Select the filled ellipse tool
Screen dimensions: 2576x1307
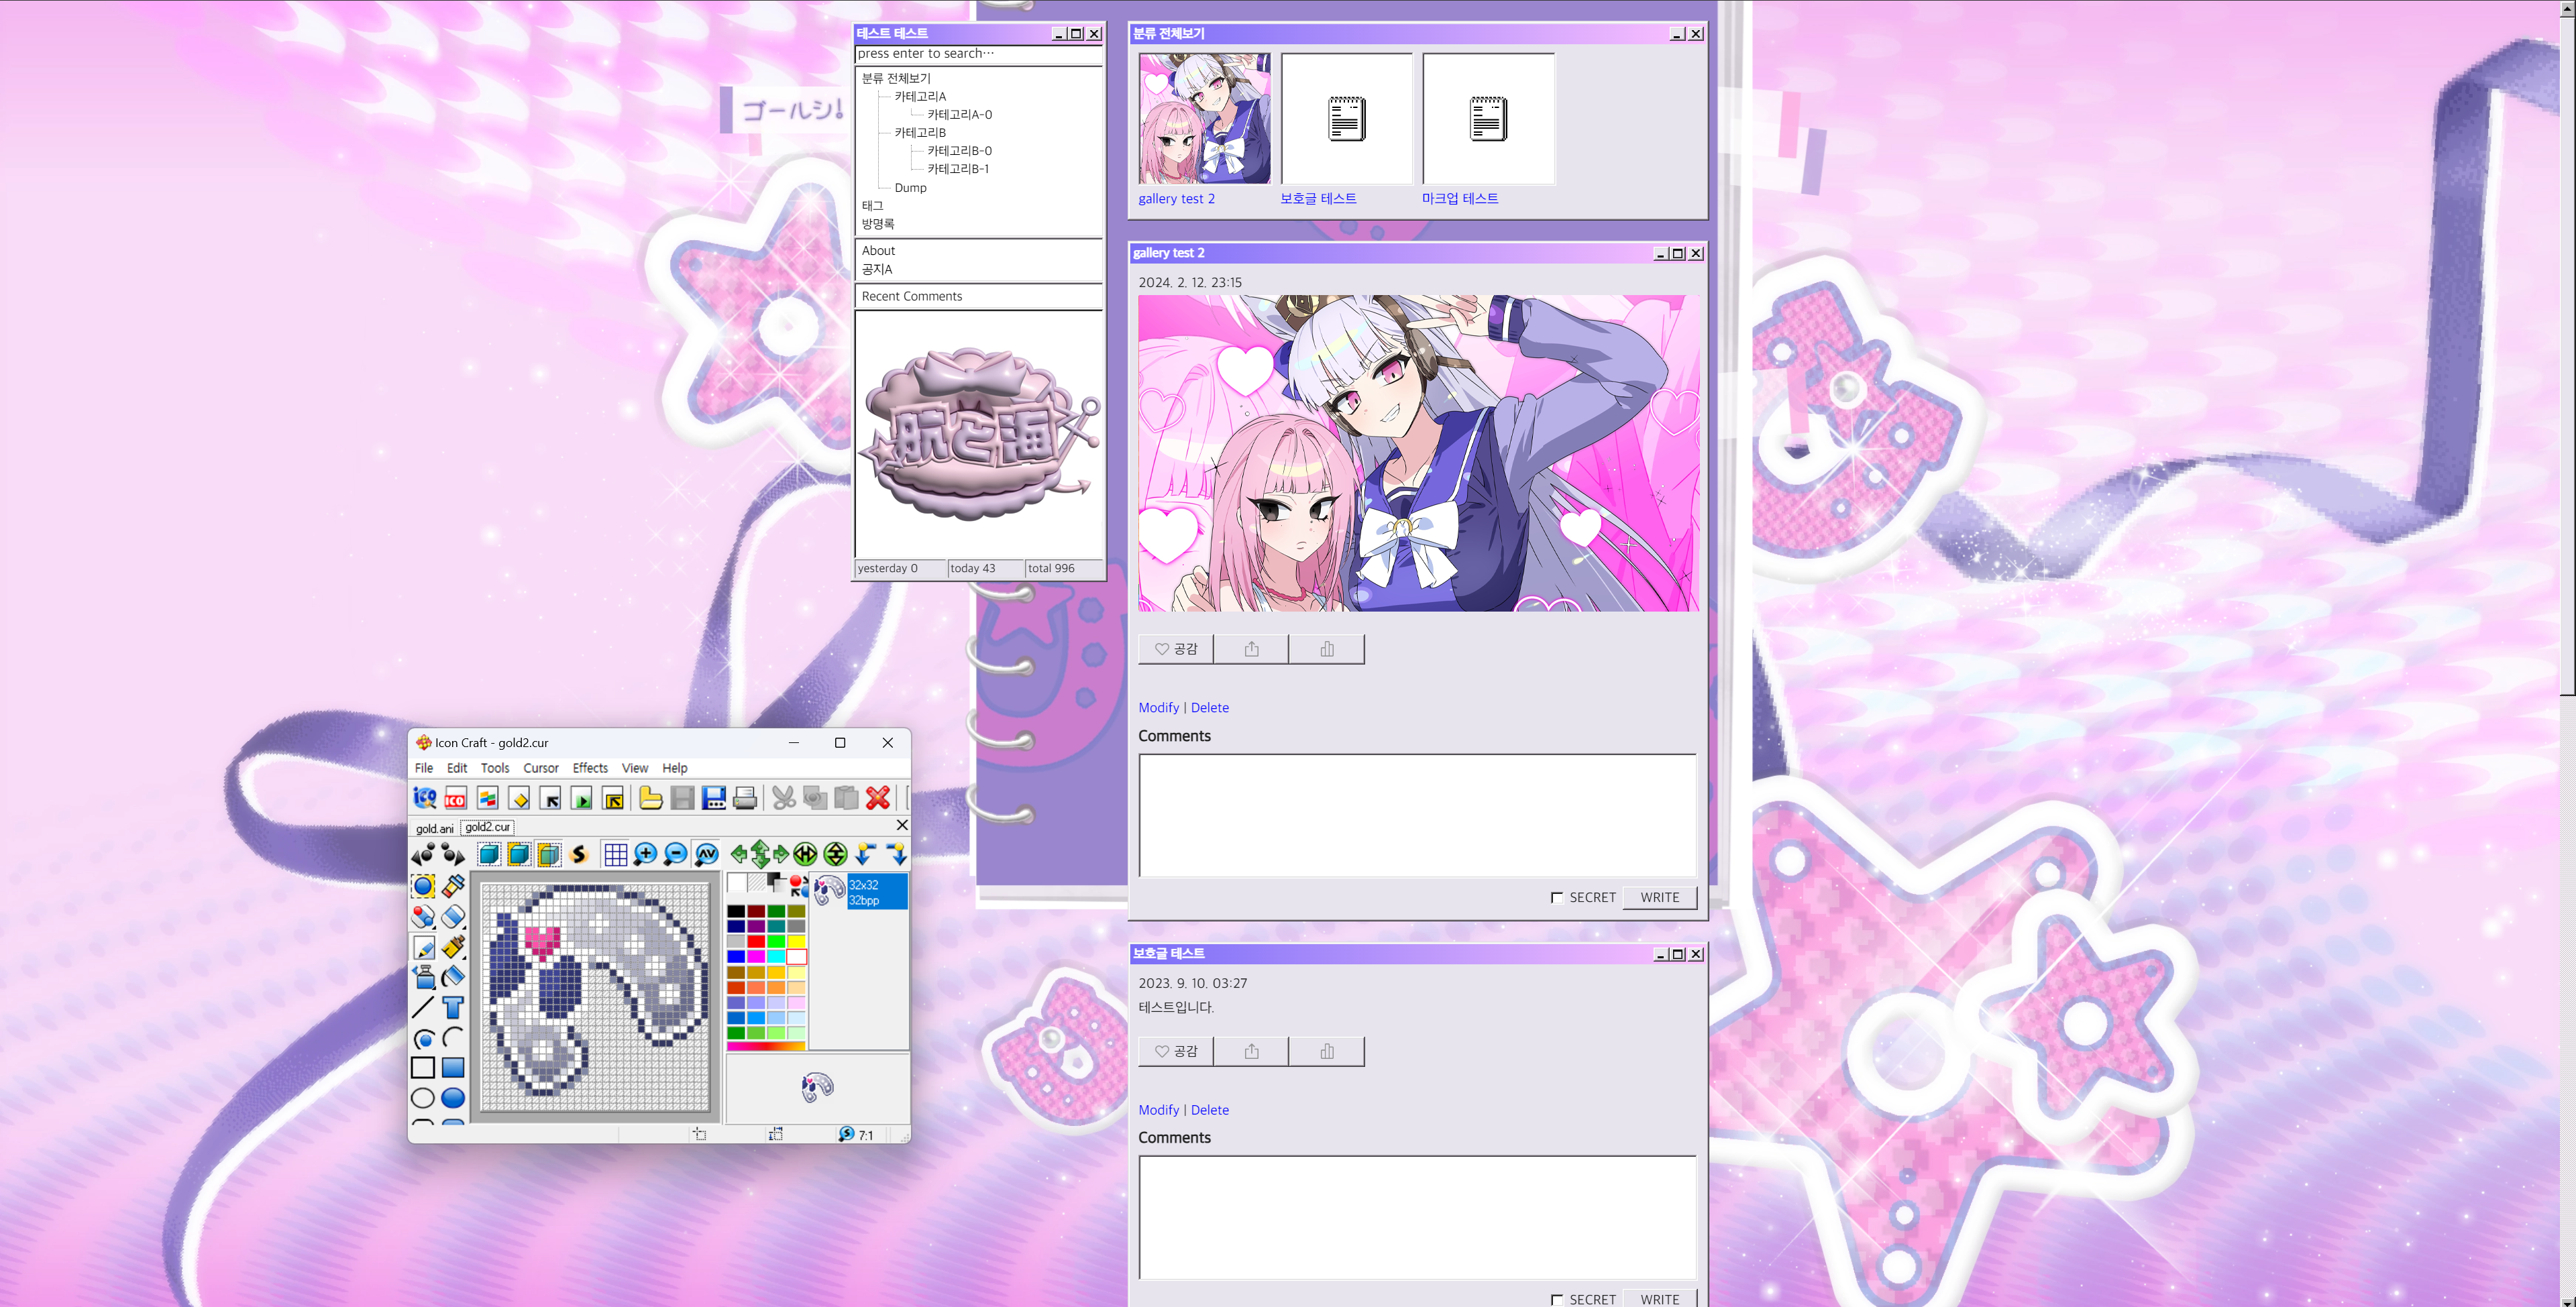[453, 1098]
